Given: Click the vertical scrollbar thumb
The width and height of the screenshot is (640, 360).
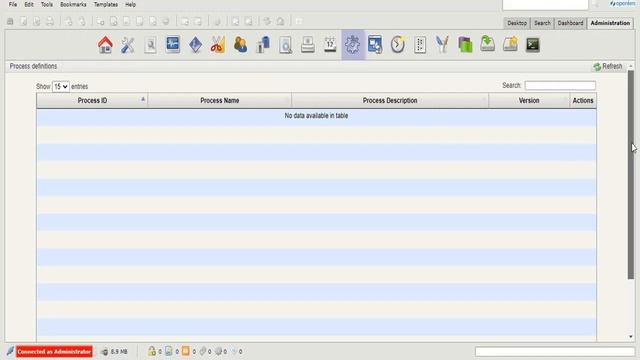Looking at the screenshot, I should click(631, 175).
